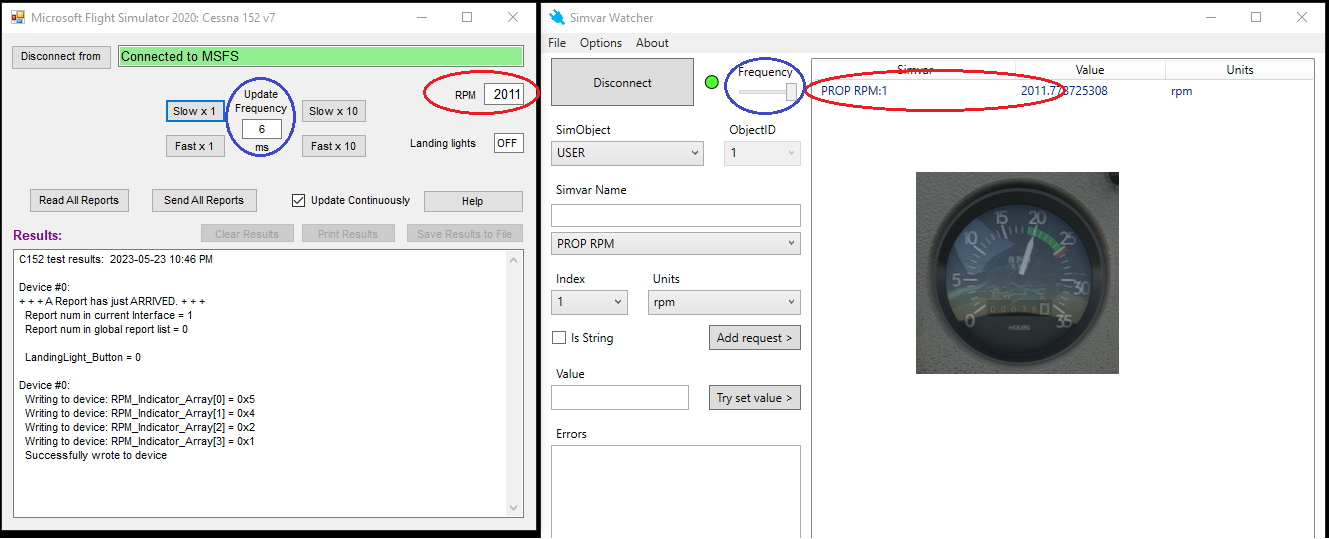Open the File menu

coord(557,43)
